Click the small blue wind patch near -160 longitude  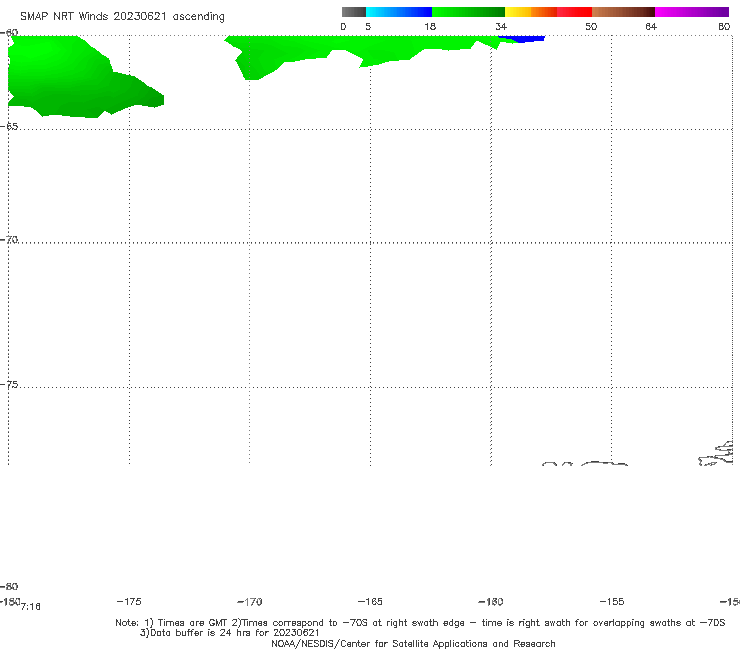click(522, 39)
